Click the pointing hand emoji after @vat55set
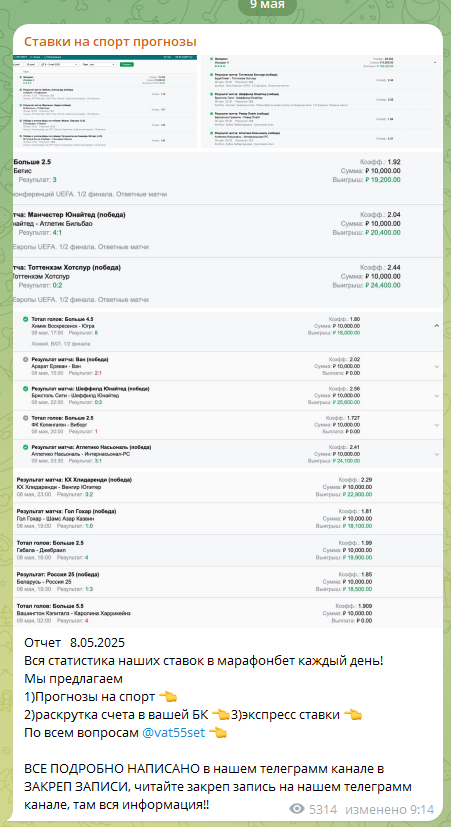The height and width of the screenshot is (827, 451). coord(218,733)
